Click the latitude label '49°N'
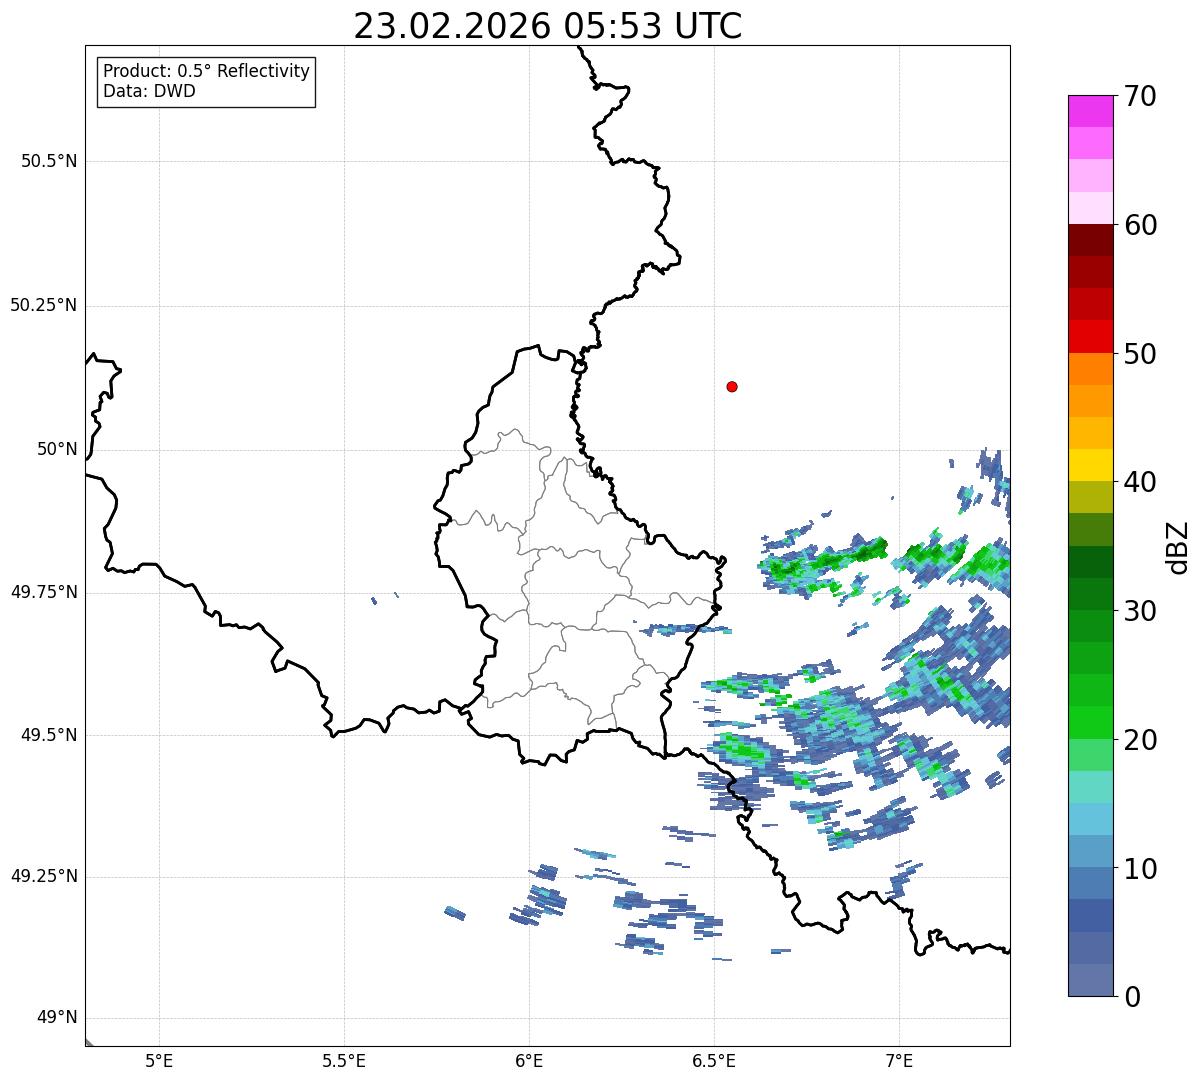This screenshot has width=1202, height=1081. coord(57,1018)
